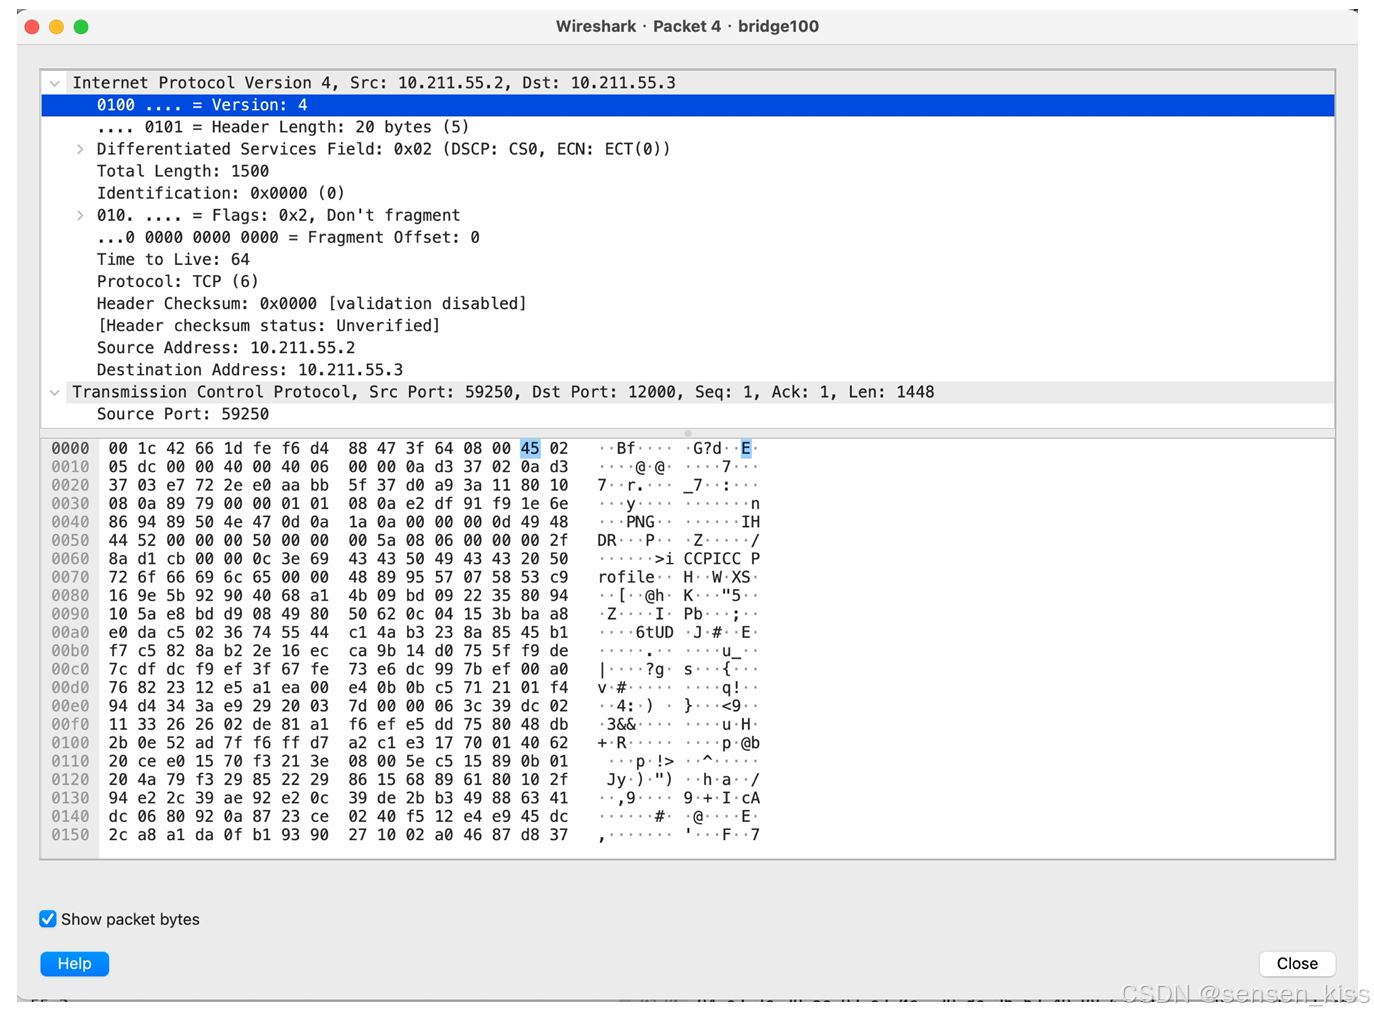1374x1017 pixels.
Task: Select the Total Length: 1500 row
Action: tap(688, 171)
